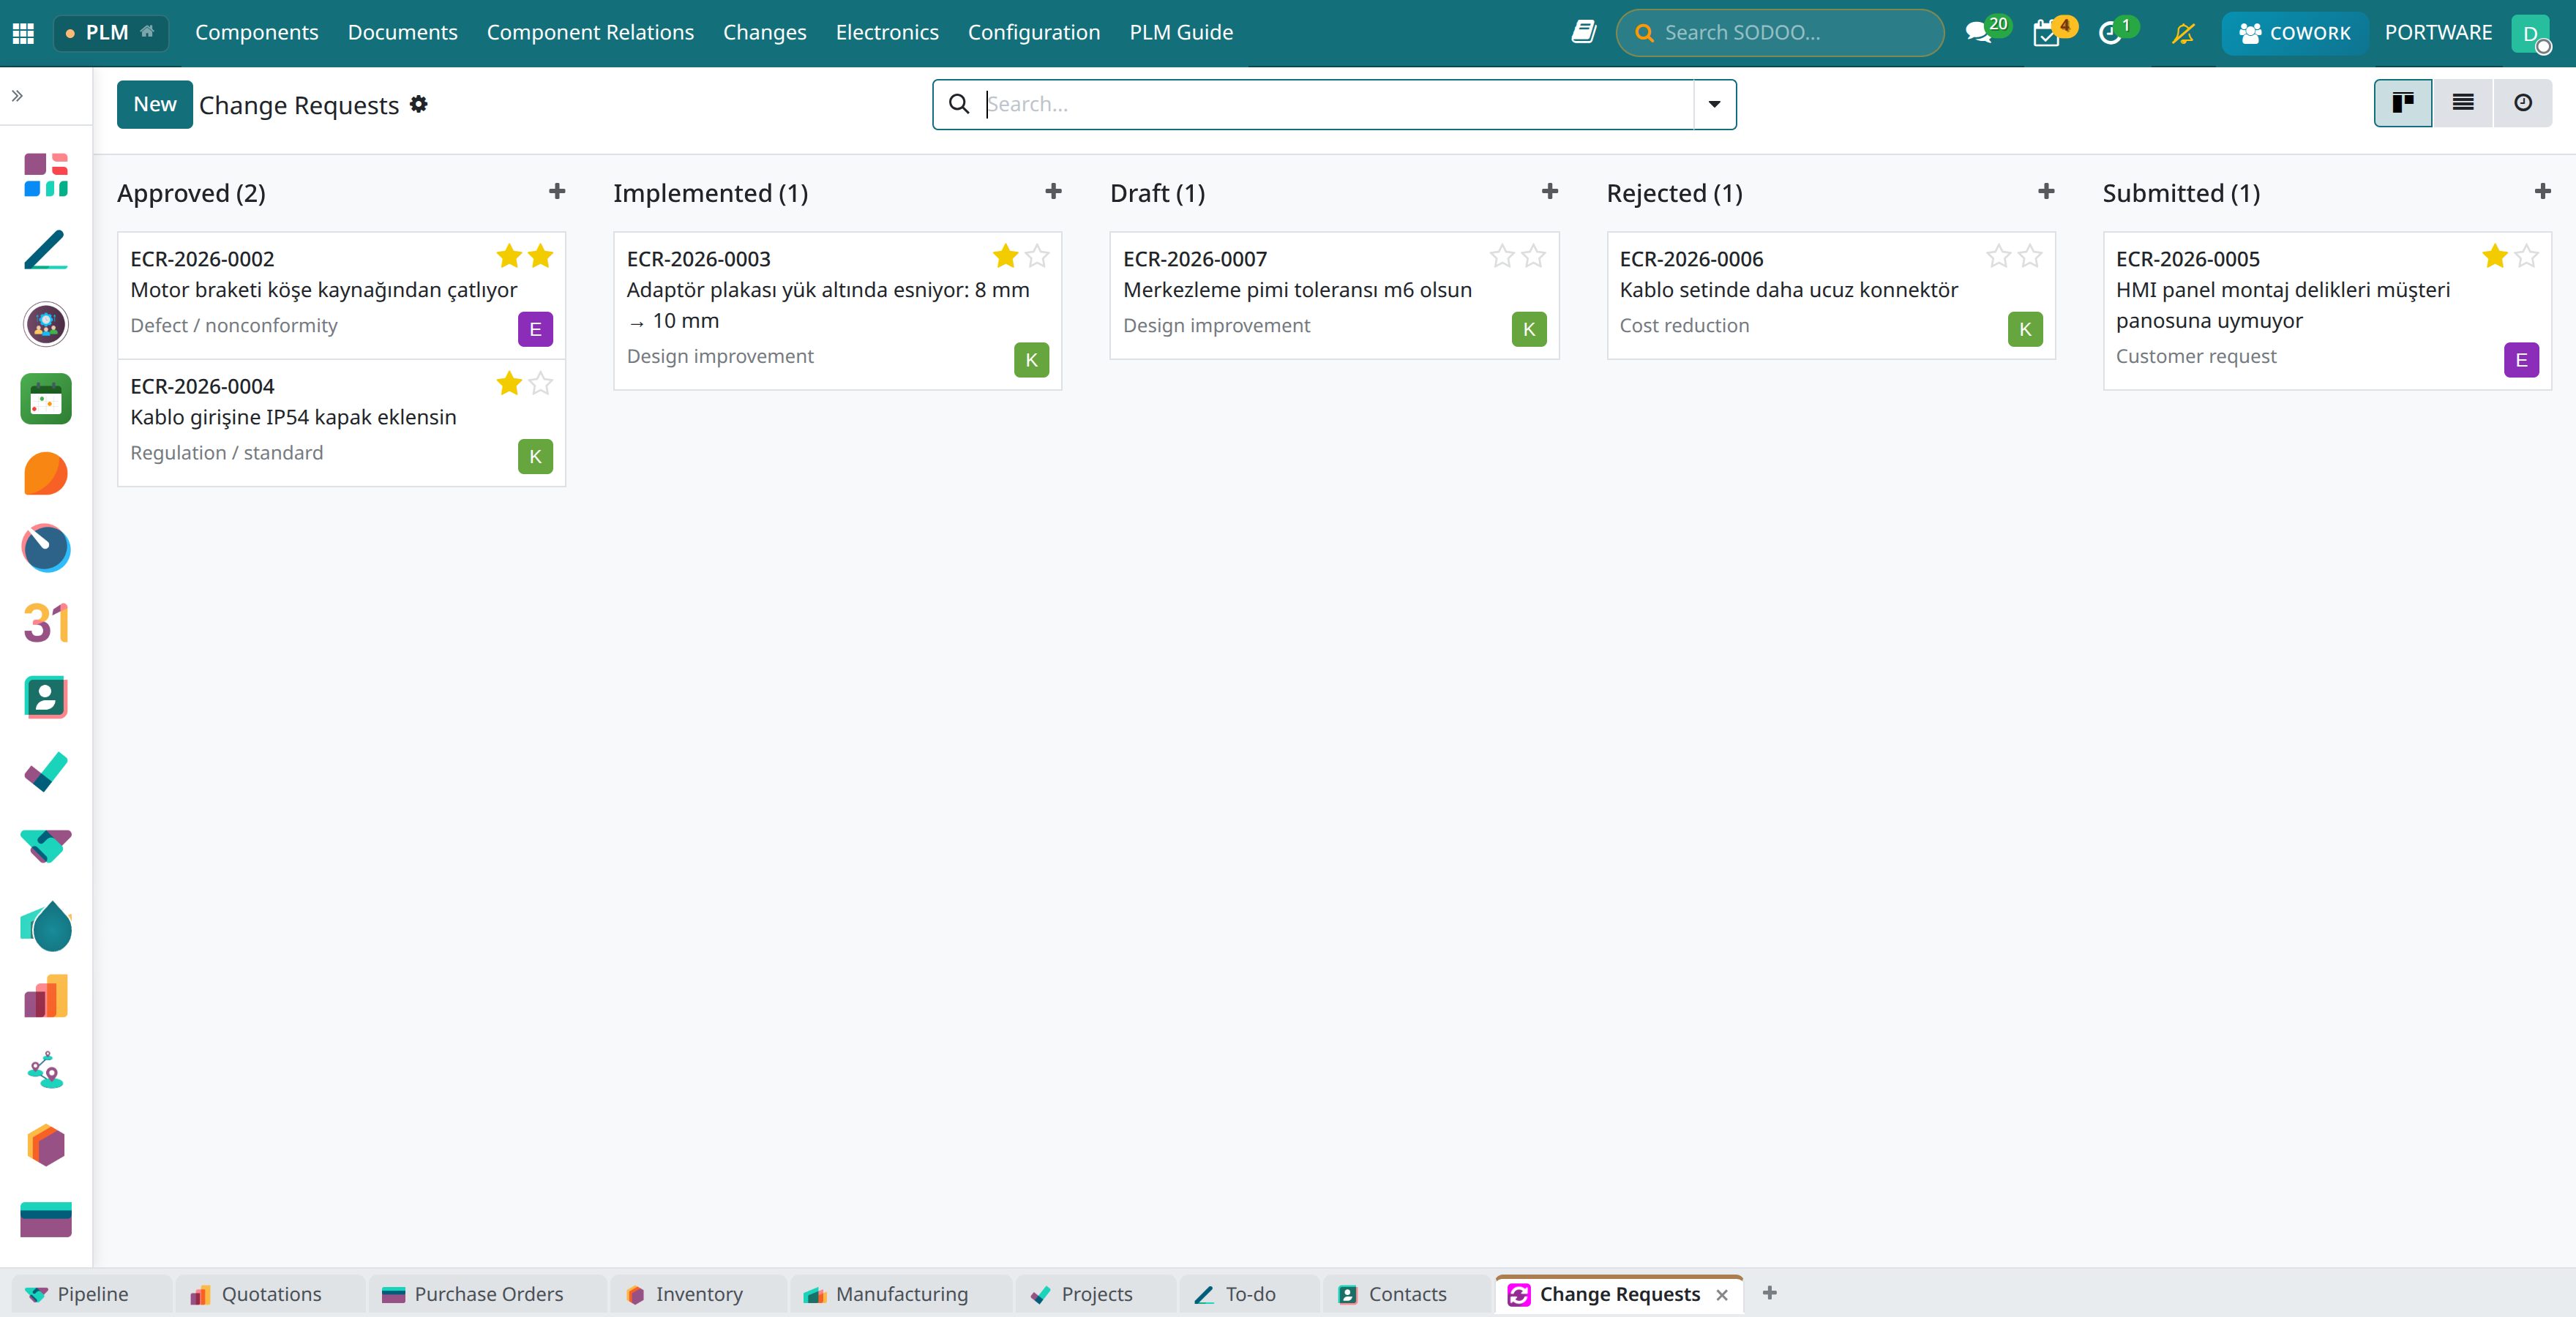Screen dimensions: 2576x1317
Task: Open the Change Requests settings gear
Action: click(419, 104)
